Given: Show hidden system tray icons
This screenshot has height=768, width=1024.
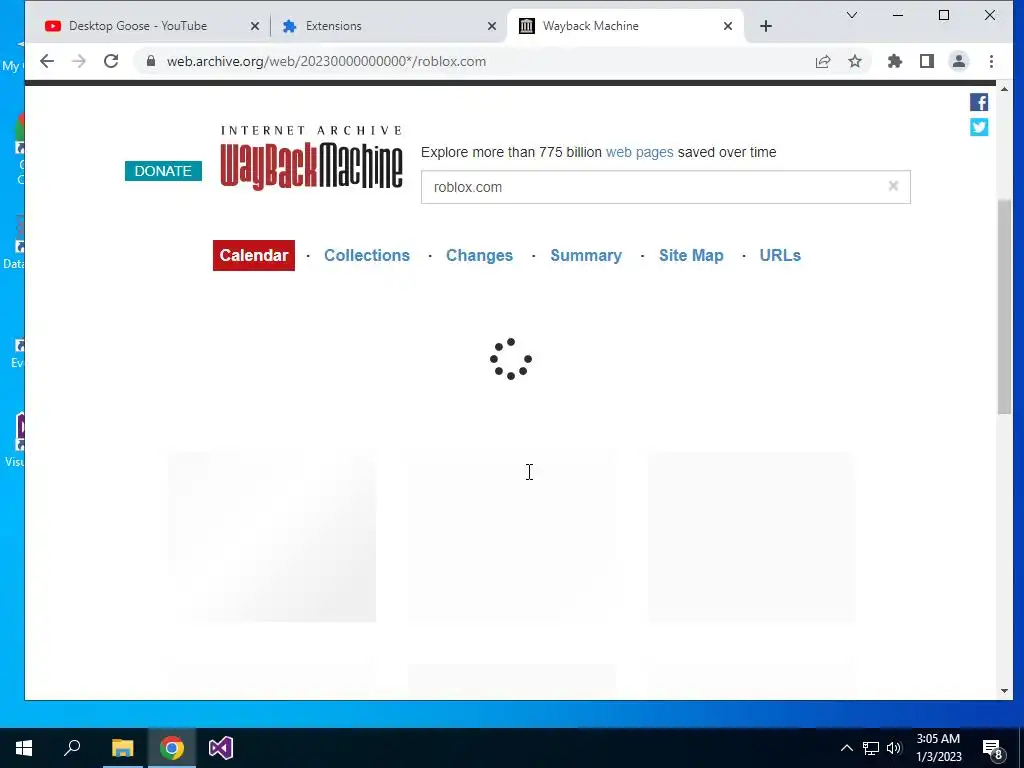Looking at the screenshot, I should click(846, 748).
